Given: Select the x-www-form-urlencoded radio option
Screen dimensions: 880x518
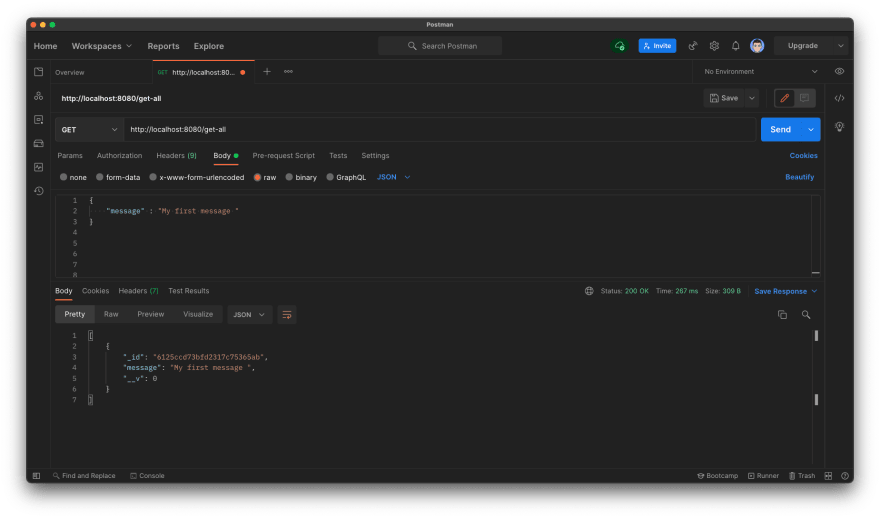Looking at the screenshot, I should point(153,177).
